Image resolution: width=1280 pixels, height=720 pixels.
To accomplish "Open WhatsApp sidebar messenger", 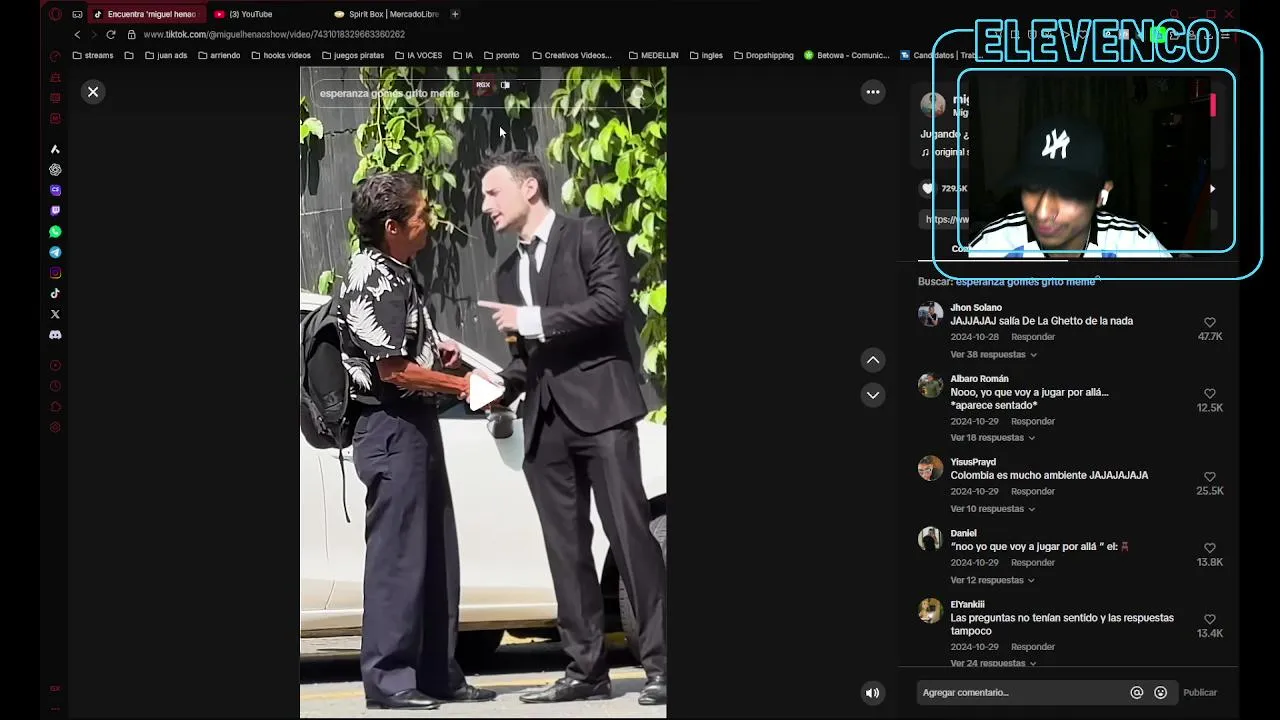I will tap(55, 231).
